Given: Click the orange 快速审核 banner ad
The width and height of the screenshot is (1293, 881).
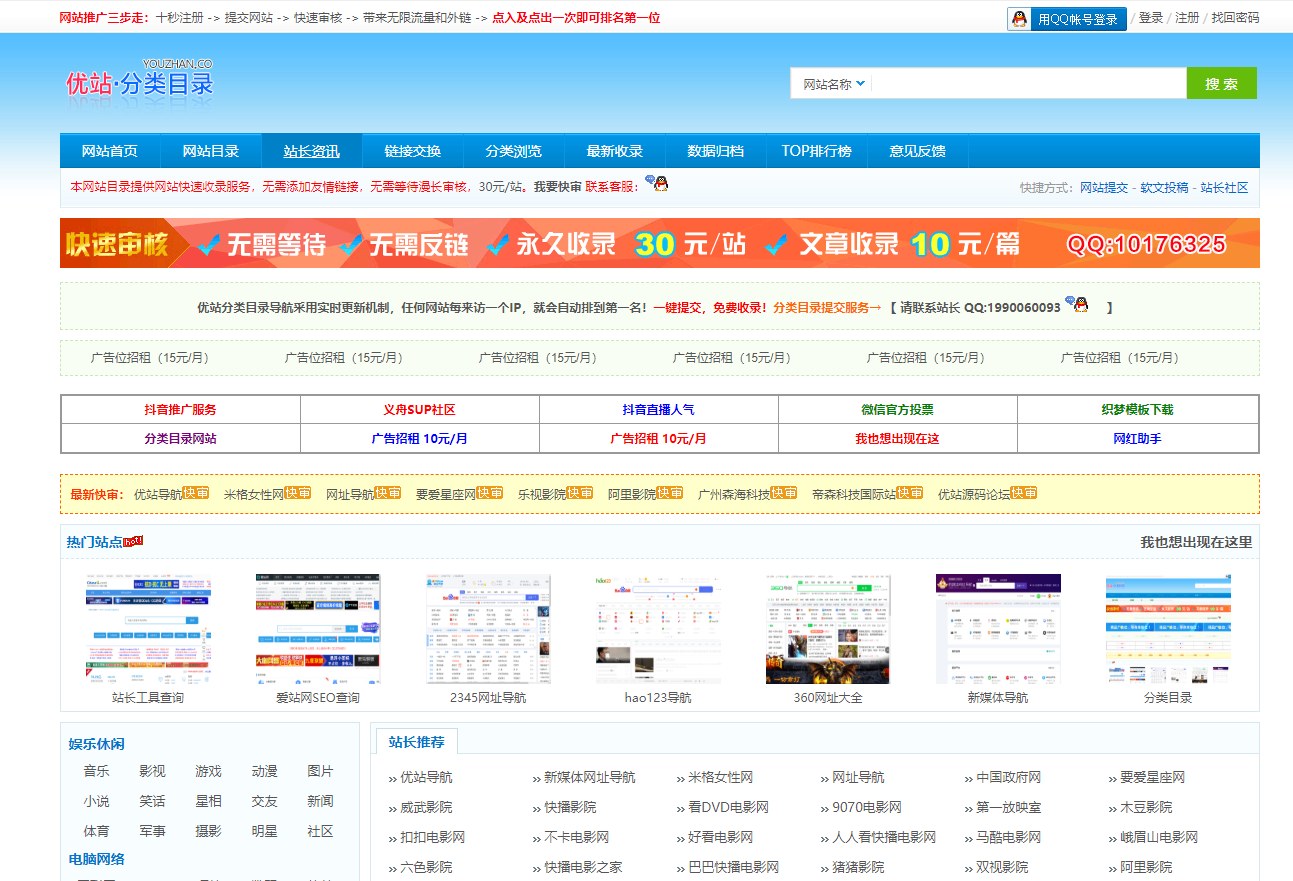Looking at the screenshot, I should [x=659, y=243].
